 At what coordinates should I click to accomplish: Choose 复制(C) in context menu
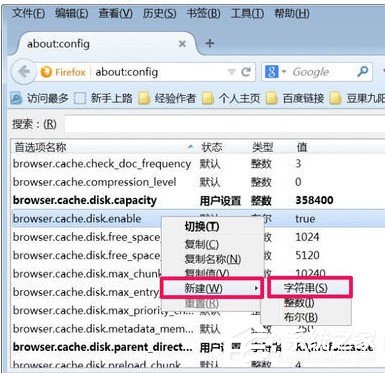tap(213, 244)
